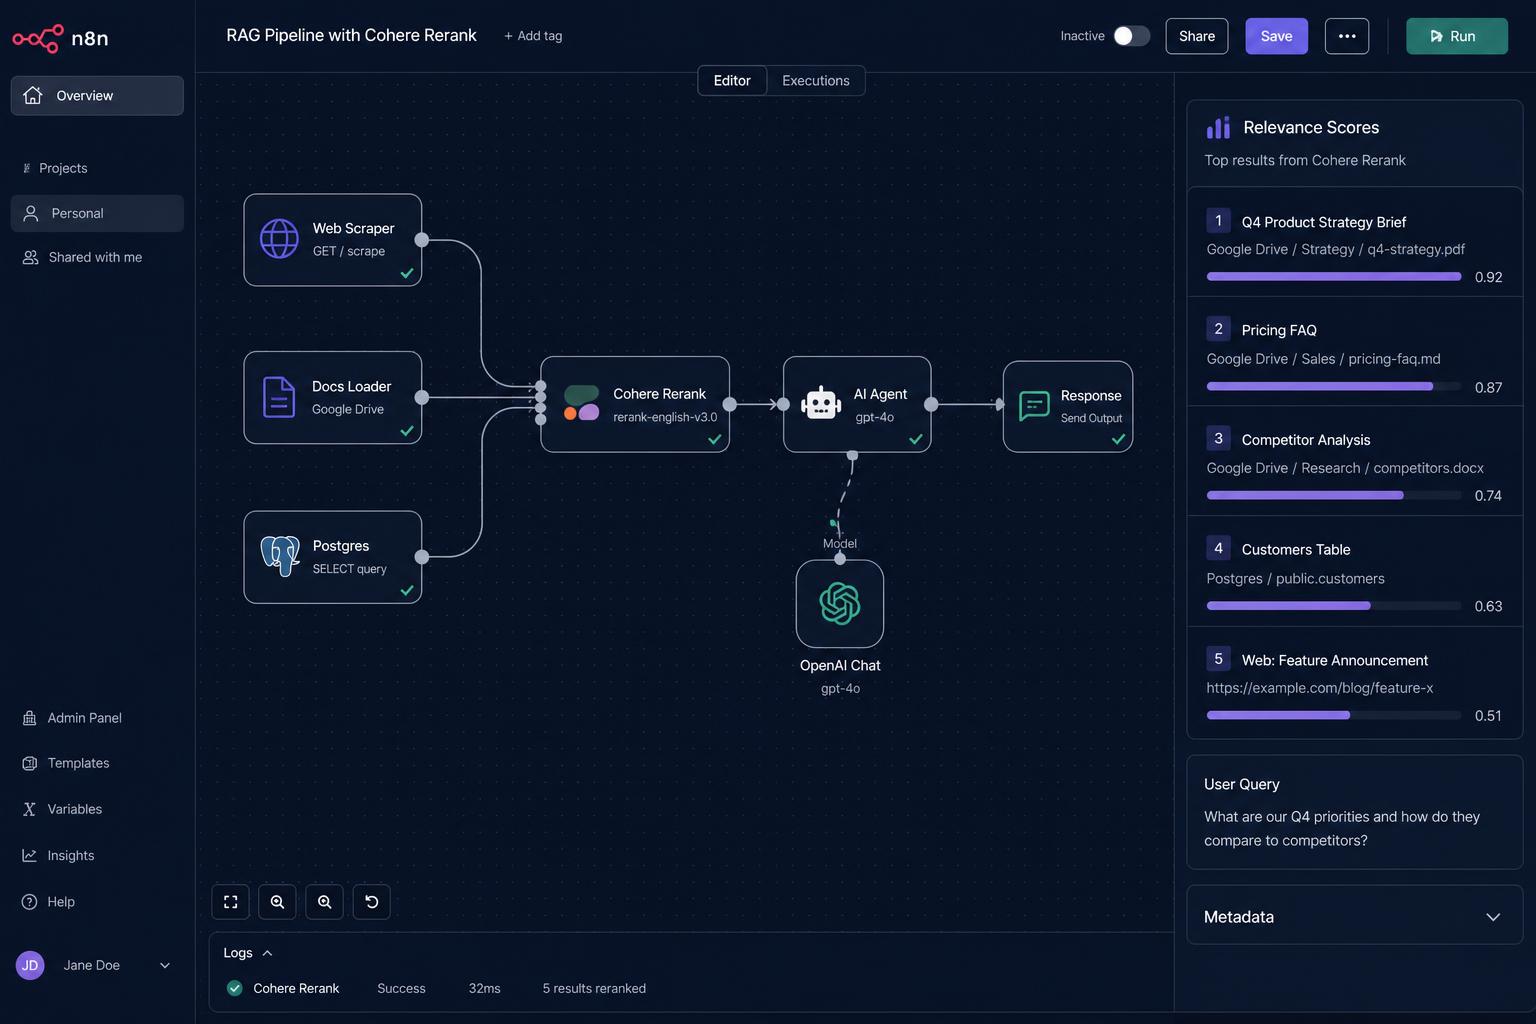Click the zoom icon beside fit-to-view
This screenshot has height=1024, width=1536.
click(277, 902)
